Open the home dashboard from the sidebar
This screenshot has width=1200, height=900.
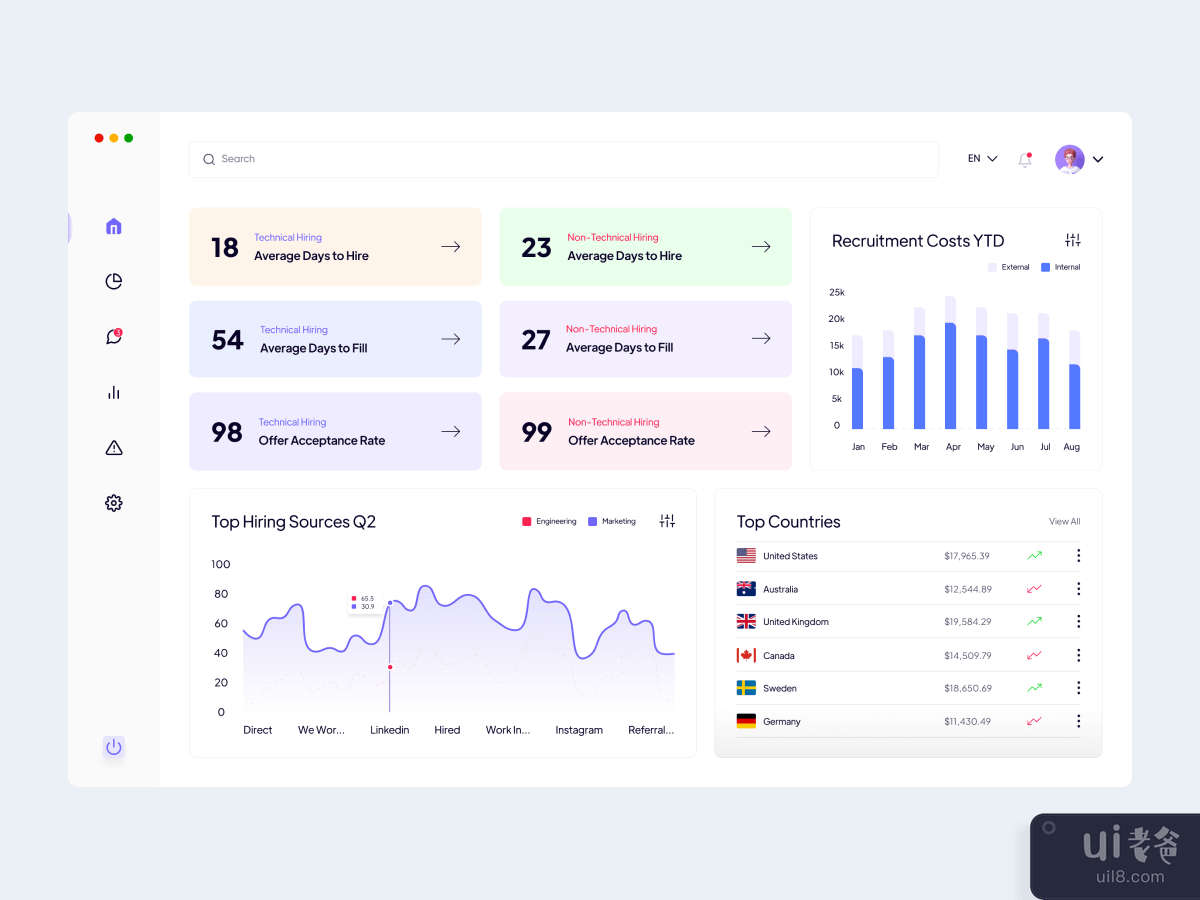(x=113, y=227)
